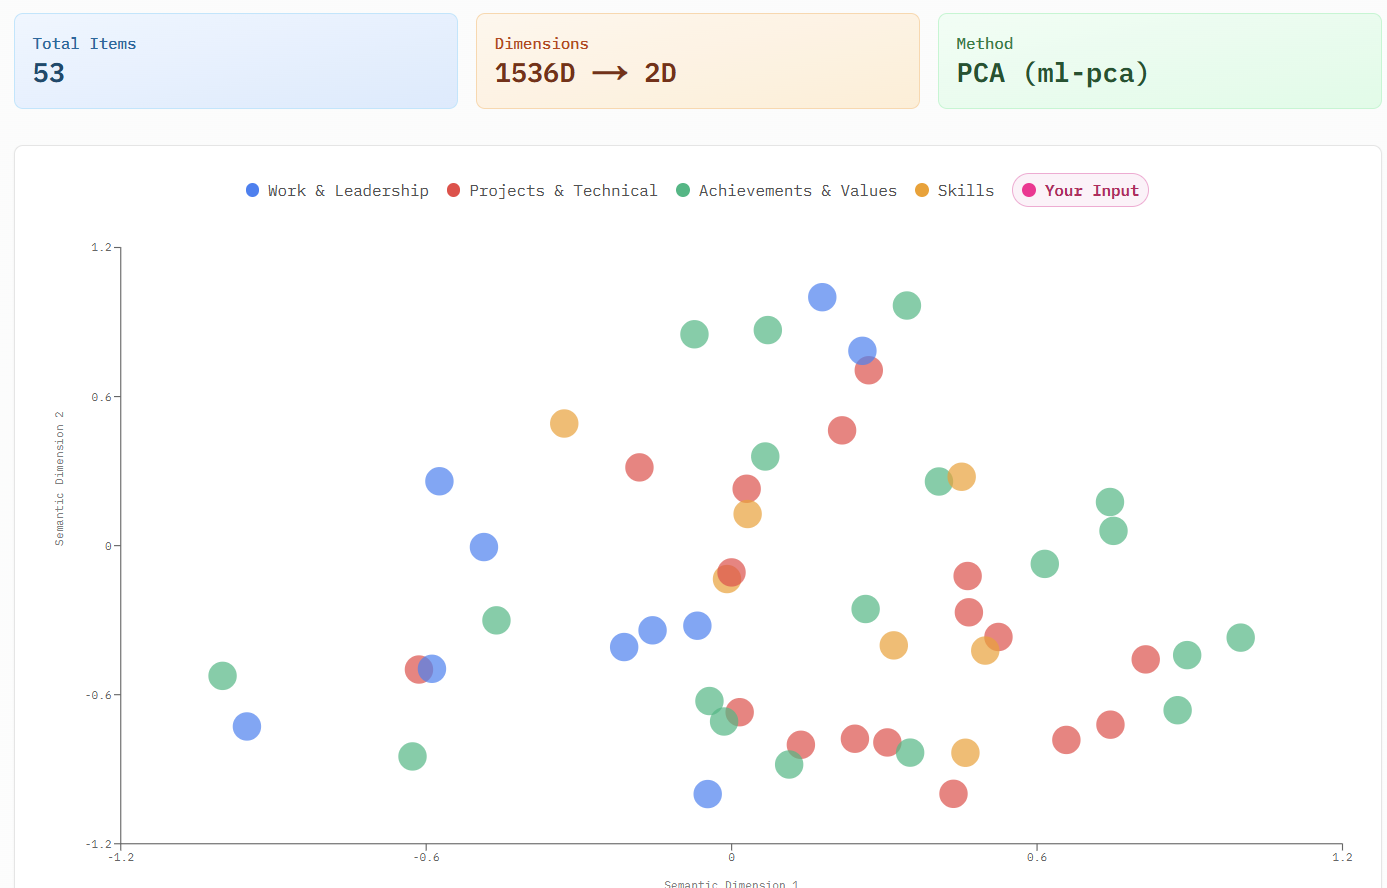The height and width of the screenshot is (888, 1387).
Task: Select the topmost red data point
Action: pyautogui.click(x=869, y=371)
